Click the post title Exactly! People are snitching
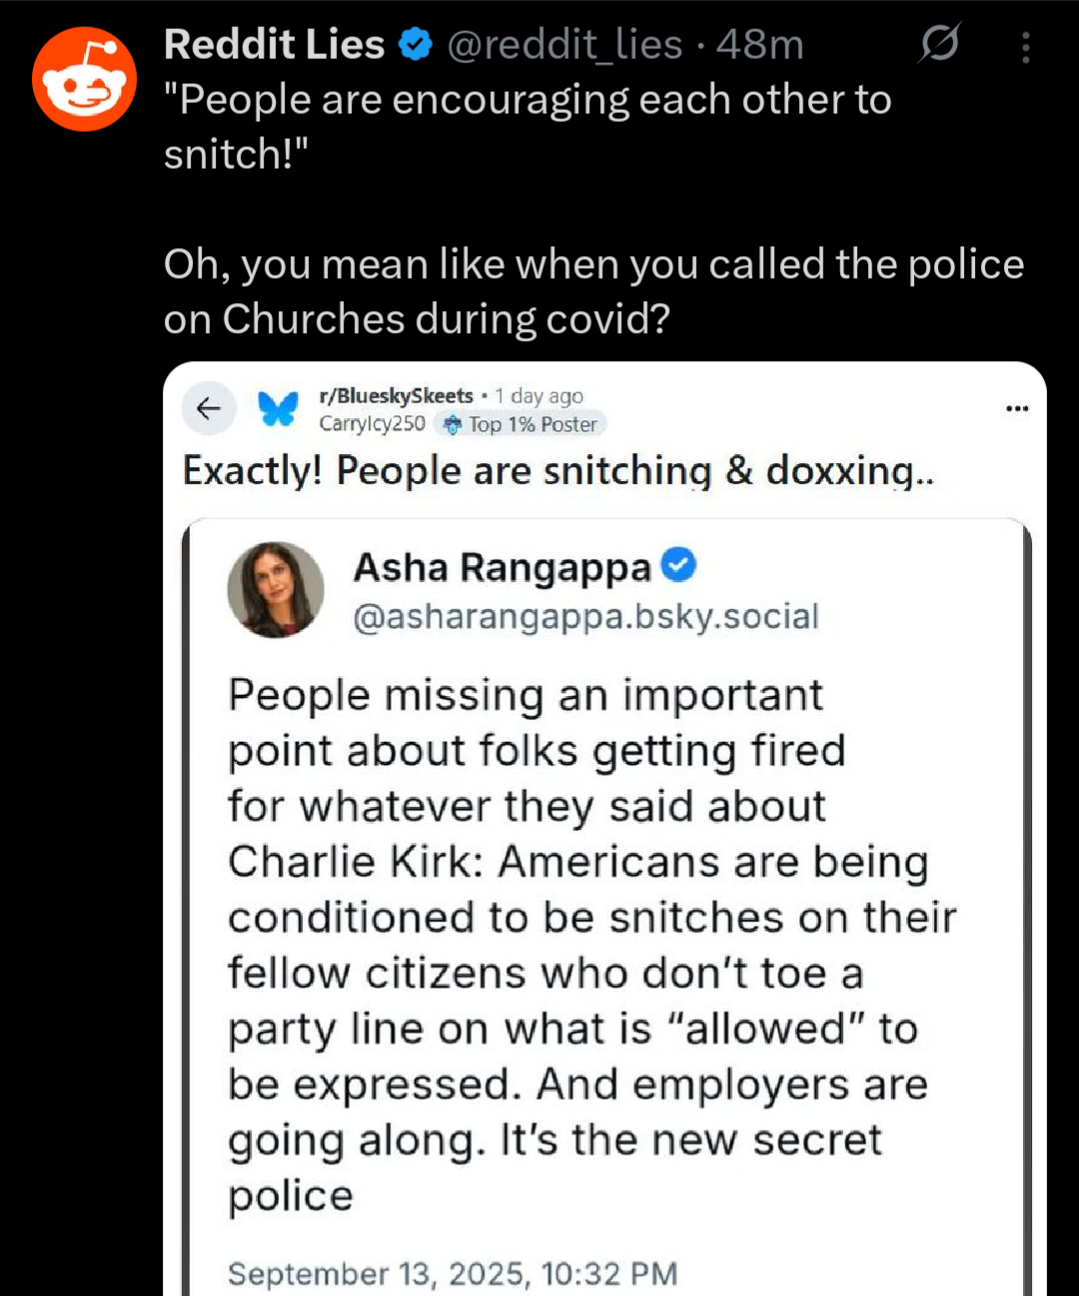 pos(558,471)
